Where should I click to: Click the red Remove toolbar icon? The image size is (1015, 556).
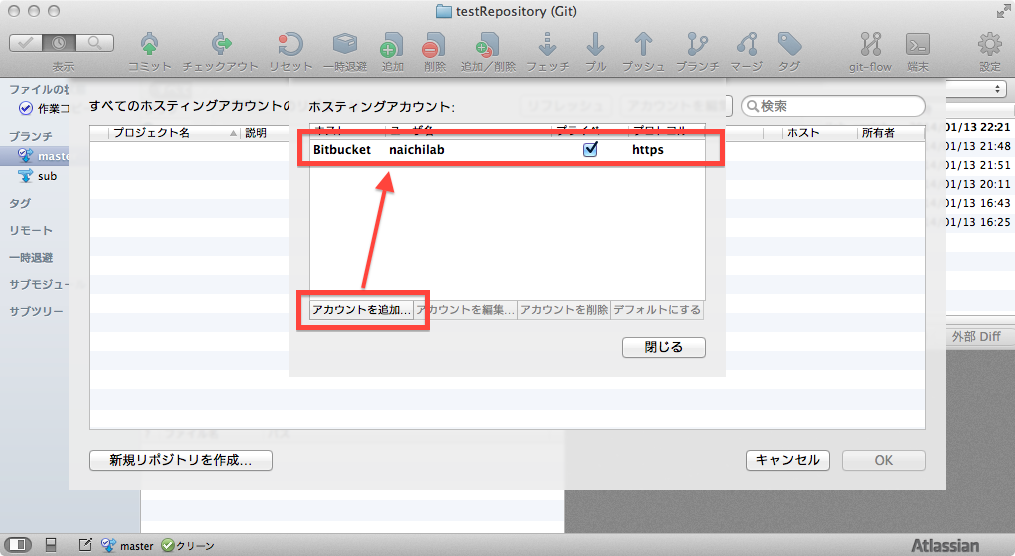point(434,45)
